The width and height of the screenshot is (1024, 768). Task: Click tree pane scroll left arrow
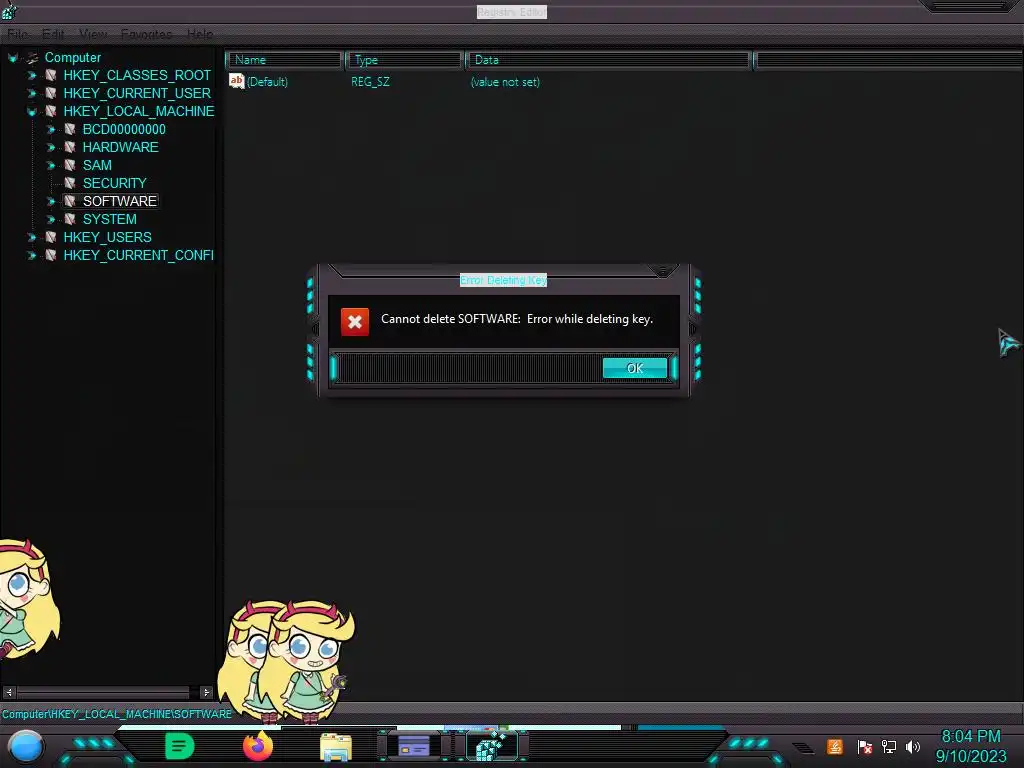point(9,692)
